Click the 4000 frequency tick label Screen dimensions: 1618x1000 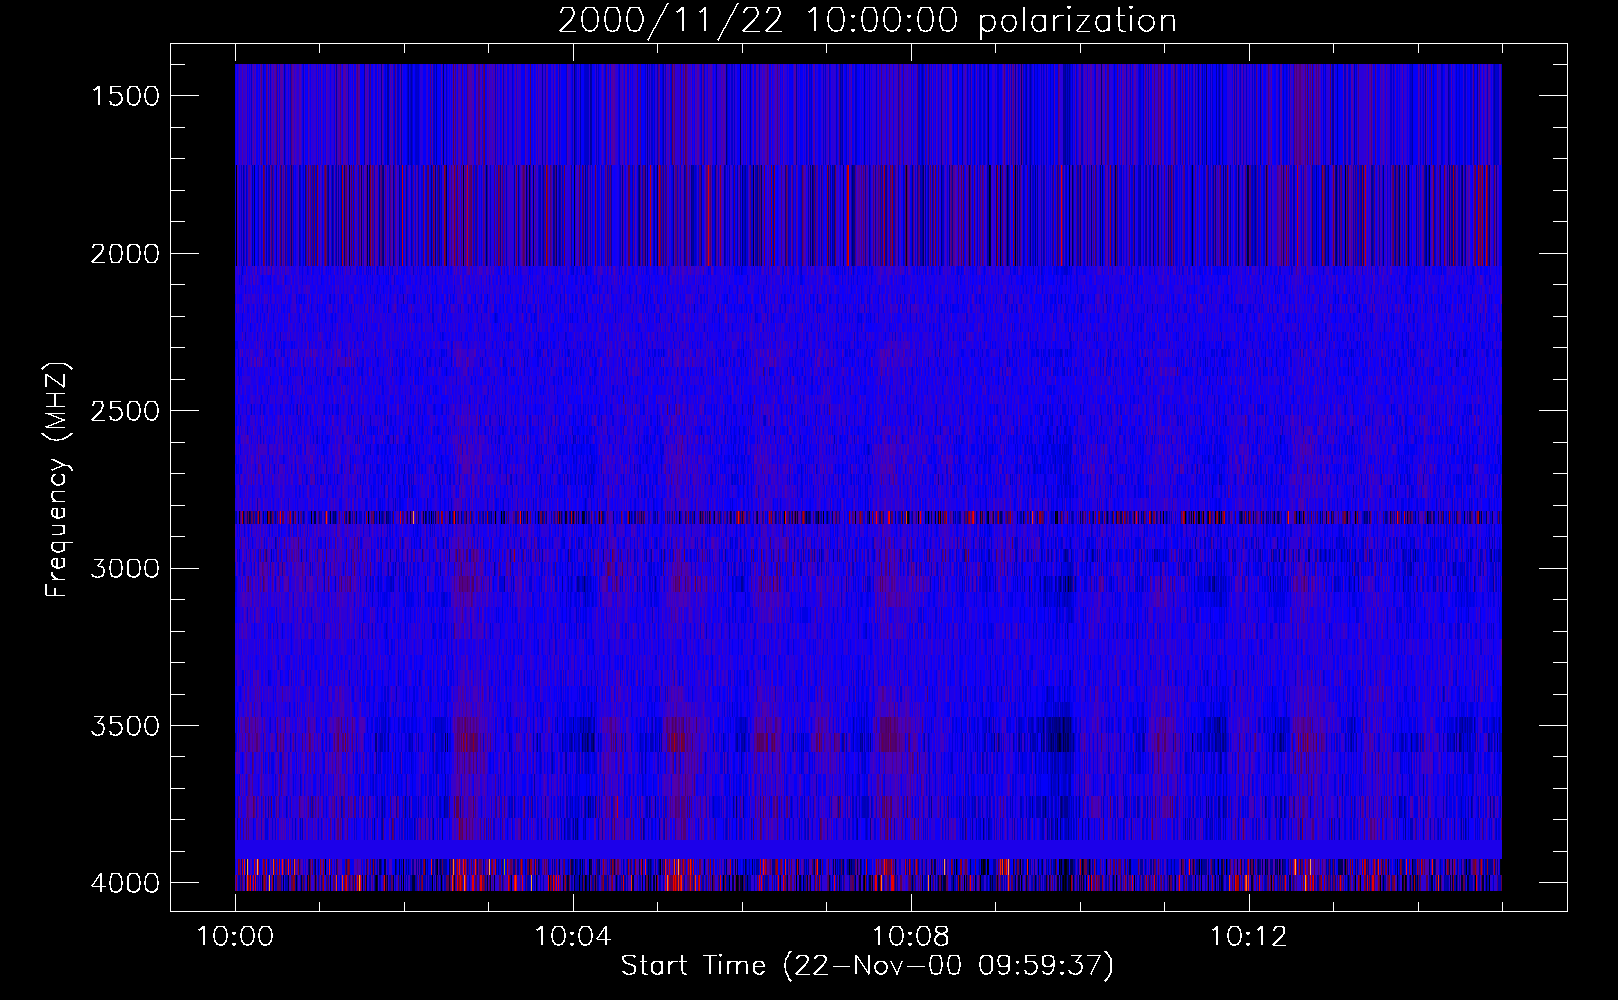point(125,883)
